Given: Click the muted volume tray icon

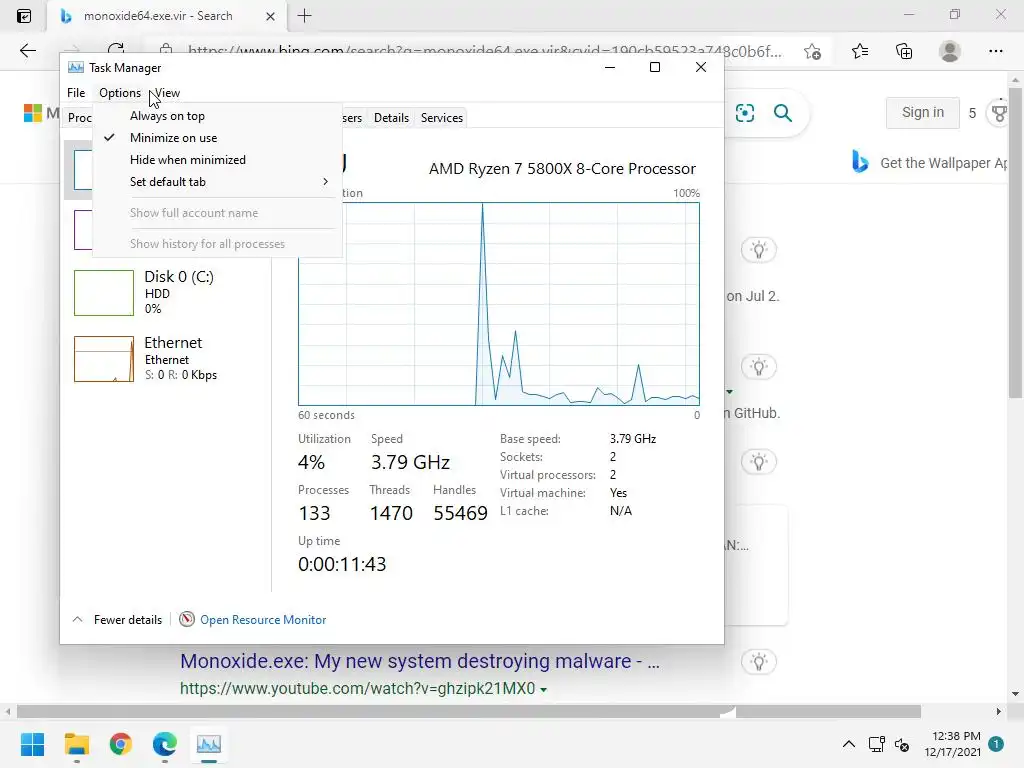Looking at the screenshot, I should [902, 744].
